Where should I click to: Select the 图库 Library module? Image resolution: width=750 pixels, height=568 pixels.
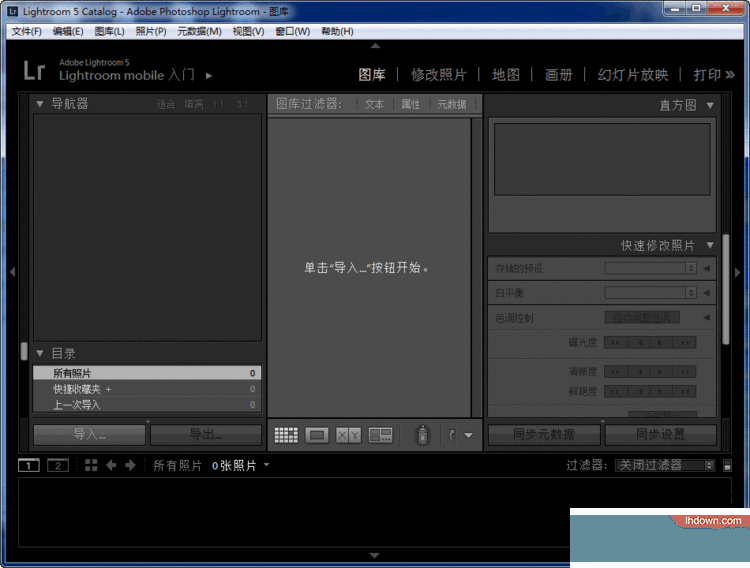click(372, 75)
